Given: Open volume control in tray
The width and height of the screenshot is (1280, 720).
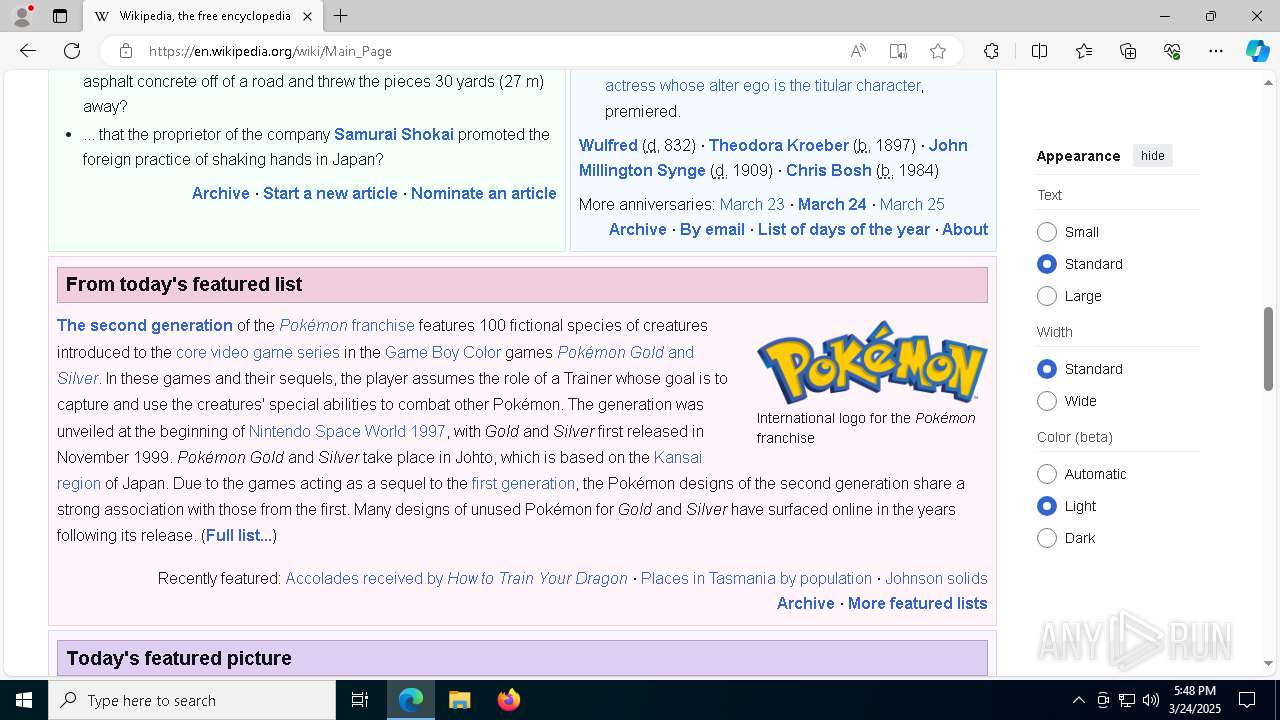Looking at the screenshot, I should click(x=1150, y=700).
